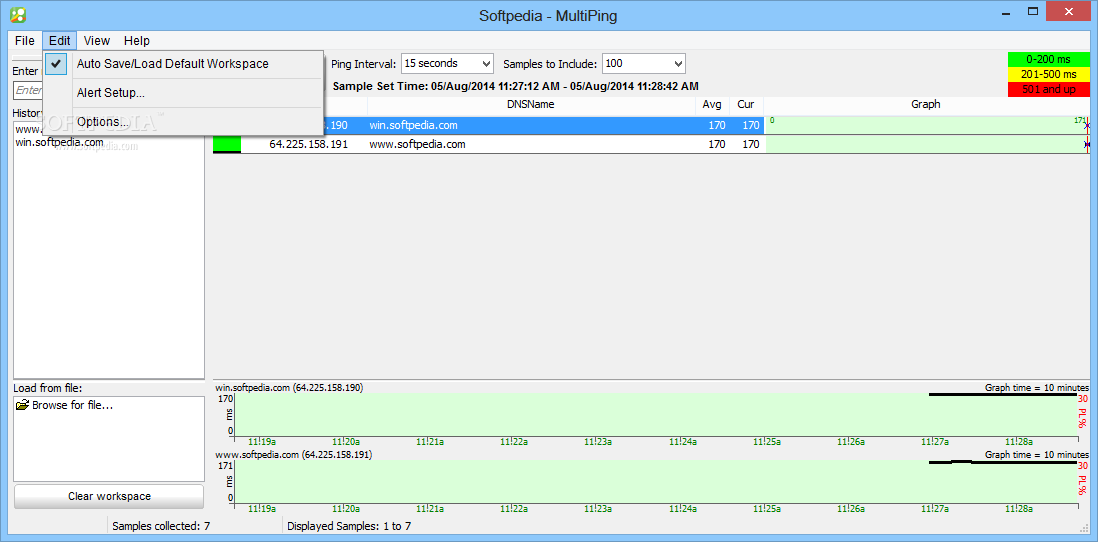The image size is (1098, 542).
Task: Click IP address 64.225.158.191 cell
Action: click(308, 145)
